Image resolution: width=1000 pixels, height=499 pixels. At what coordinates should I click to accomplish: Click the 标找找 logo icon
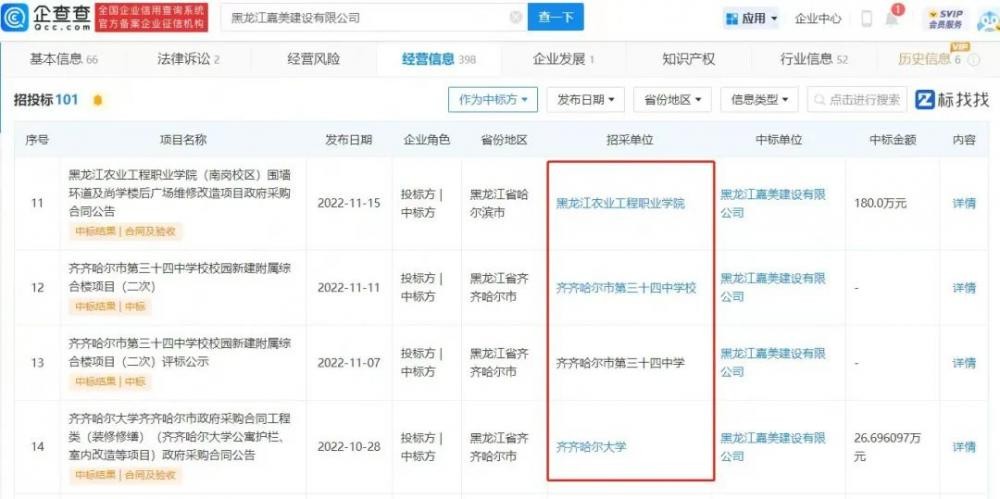click(925, 100)
